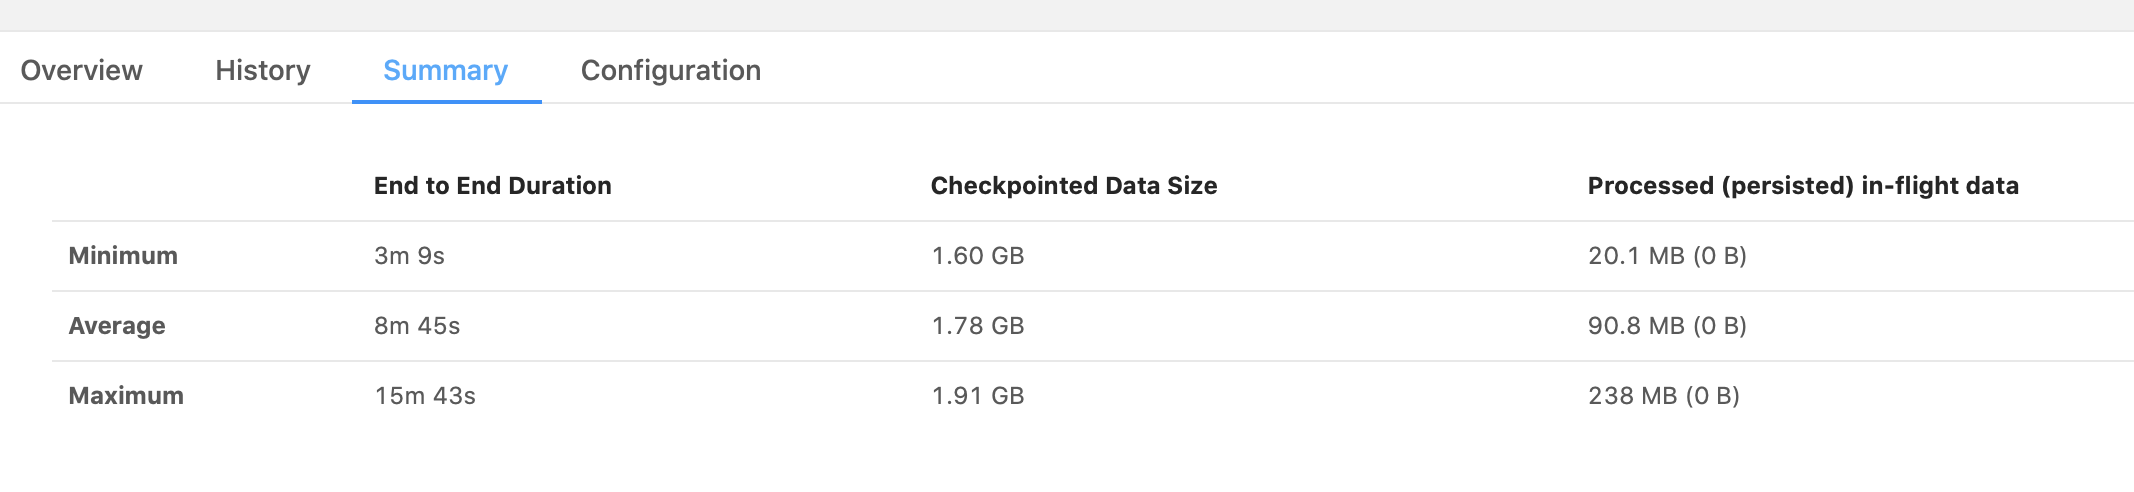The height and width of the screenshot is (492, 2134).
Task: Click the minimum duration value 3m 9s
Action: (x=409, y=256)
